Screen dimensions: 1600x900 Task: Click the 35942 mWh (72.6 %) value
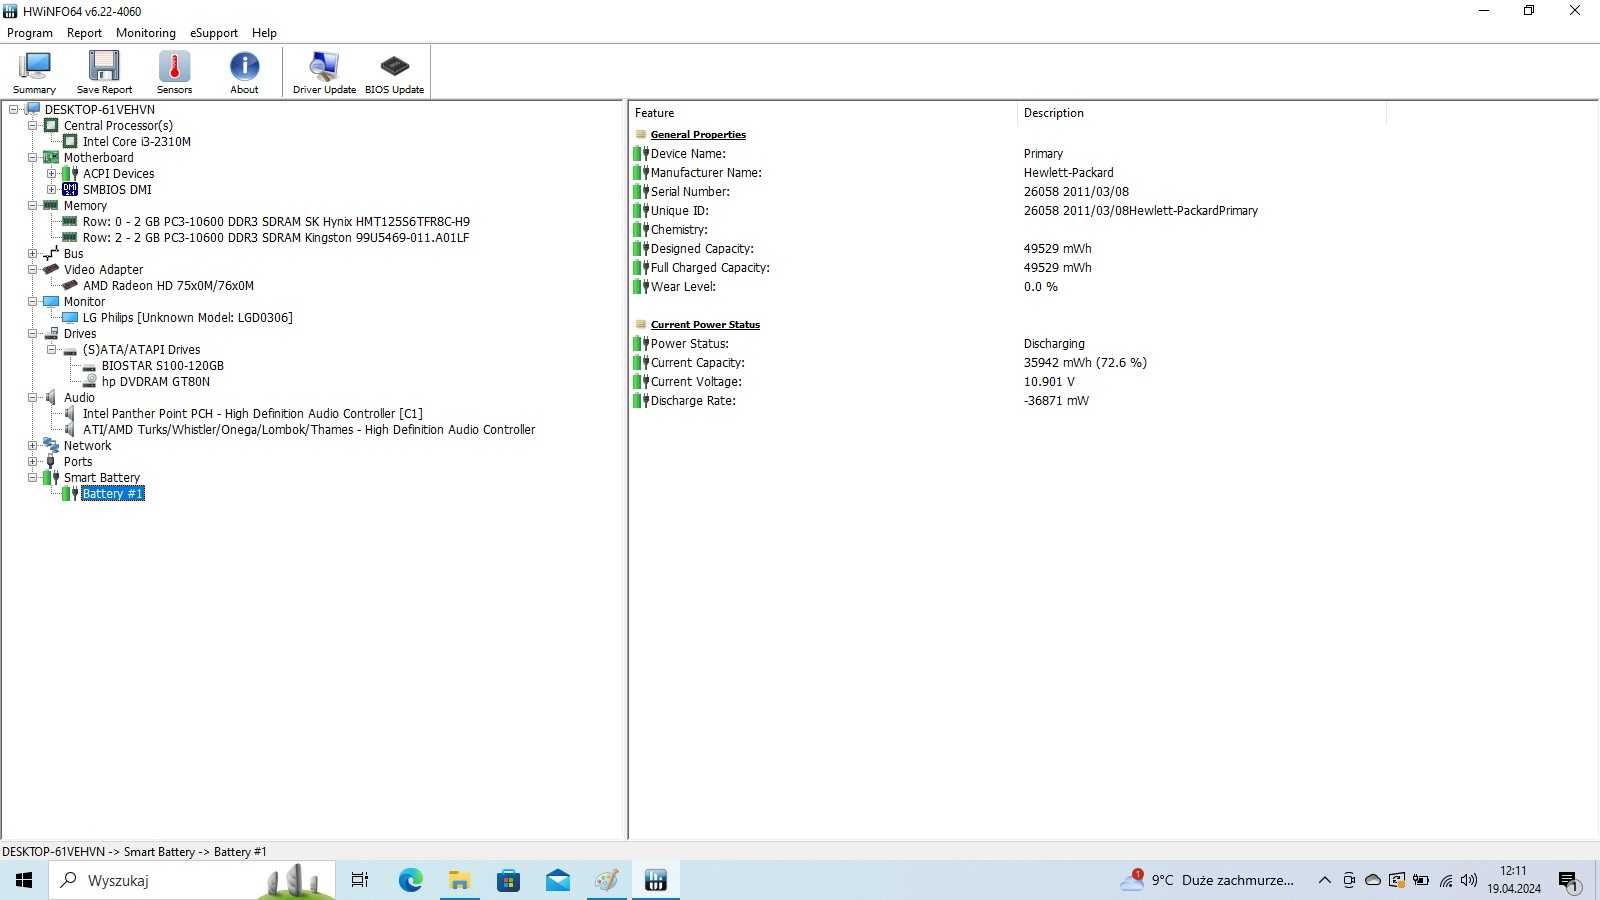click(1085, 363)
